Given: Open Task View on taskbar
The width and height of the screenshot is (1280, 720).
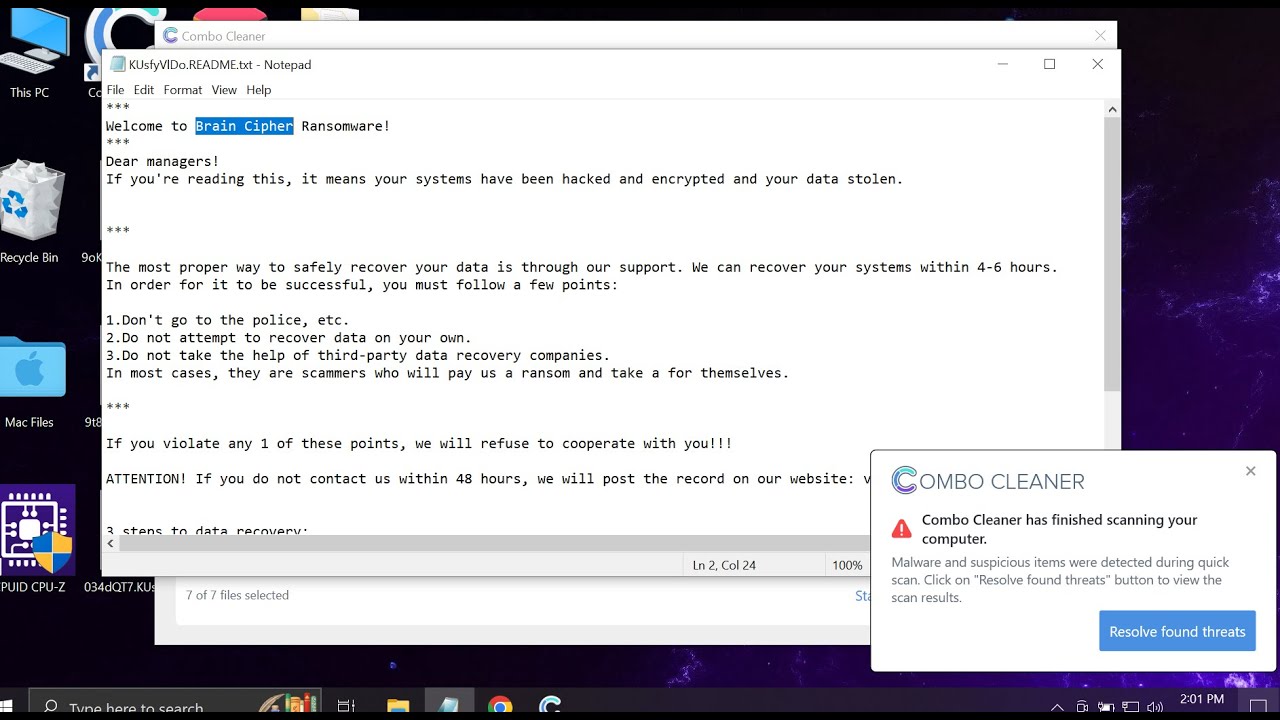Looking at the screenshot, I should pyautogui.click(x=346, y=706).
